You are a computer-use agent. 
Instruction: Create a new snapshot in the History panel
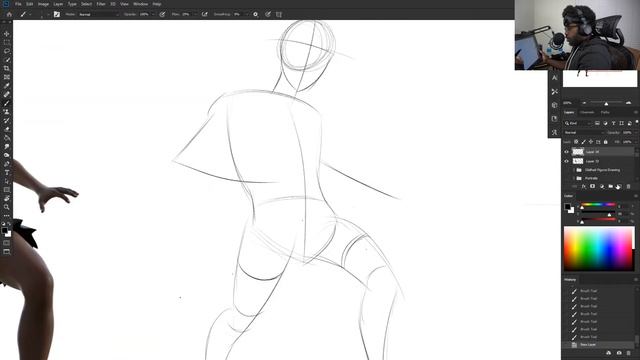619,353
